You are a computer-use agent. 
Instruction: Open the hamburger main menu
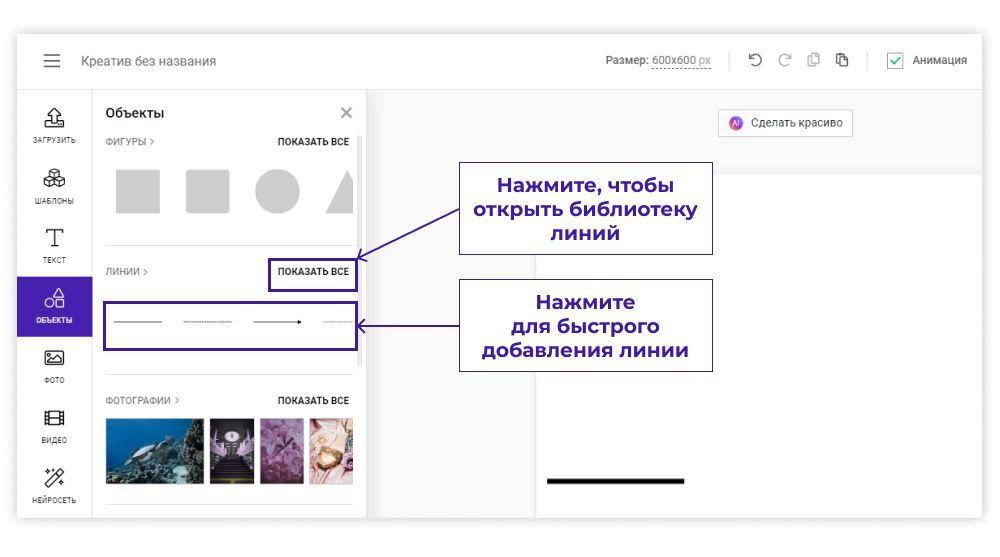click(52, 61)
